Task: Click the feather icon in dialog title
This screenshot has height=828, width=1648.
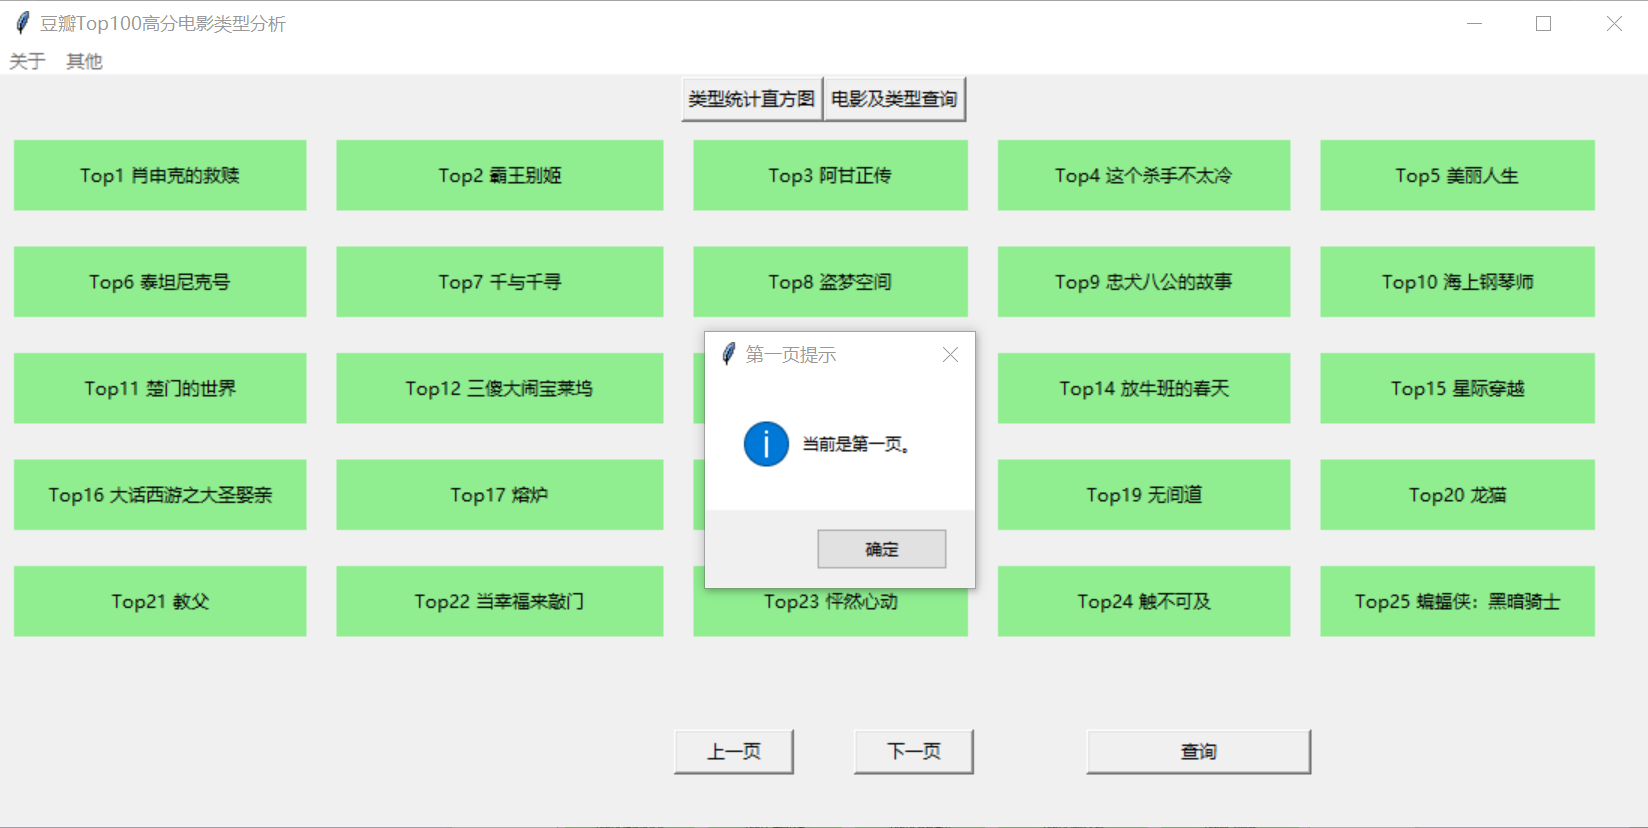Action: (728, 354)
